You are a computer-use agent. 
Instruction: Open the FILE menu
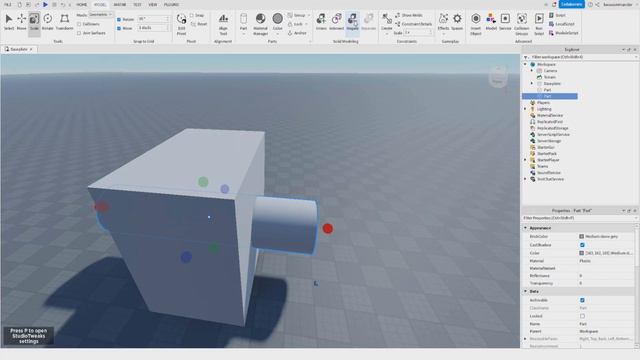tap(8, 4)
